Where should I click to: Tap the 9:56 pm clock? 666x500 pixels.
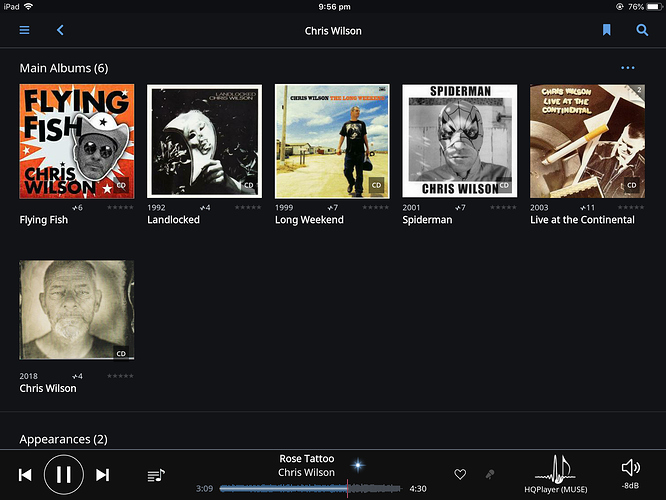click(334, 7)
